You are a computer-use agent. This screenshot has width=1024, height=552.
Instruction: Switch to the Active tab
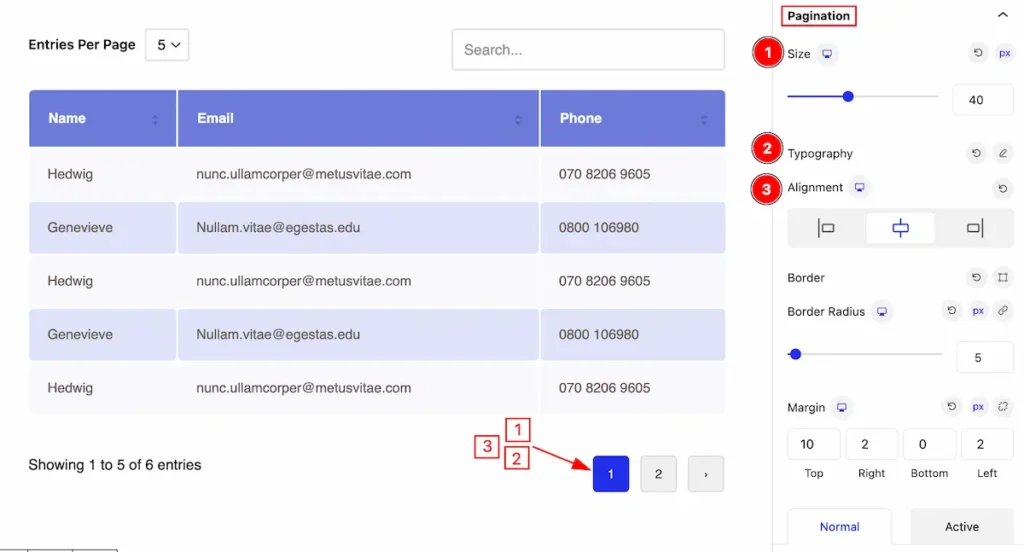tap(961, 527)
